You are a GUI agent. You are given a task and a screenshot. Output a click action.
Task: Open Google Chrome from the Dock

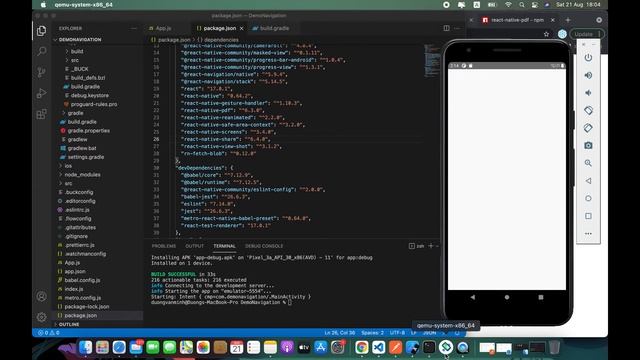361,347
